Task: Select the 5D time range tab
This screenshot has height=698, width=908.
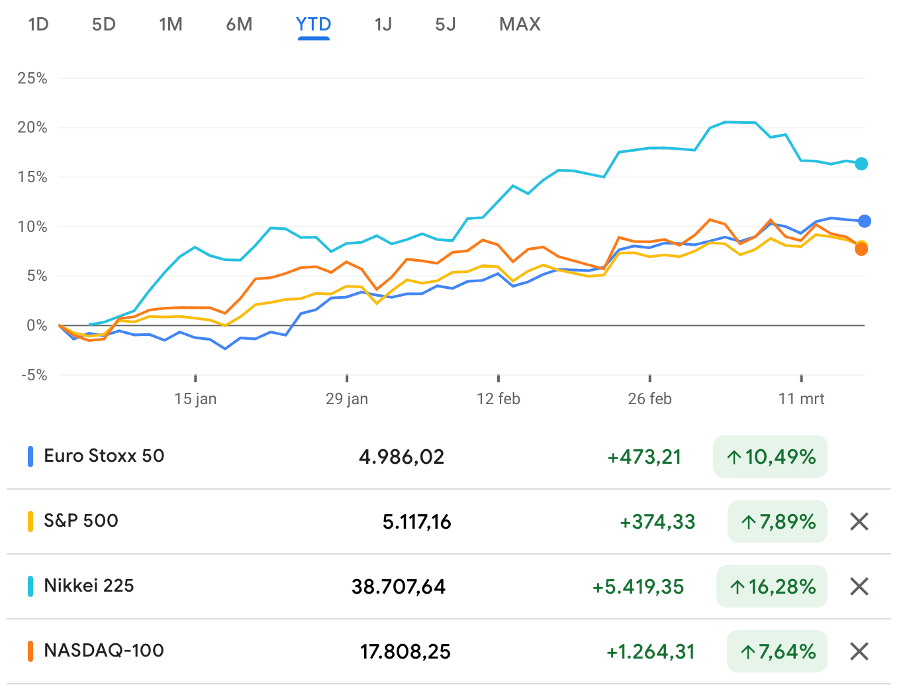Action: point(104,24)
